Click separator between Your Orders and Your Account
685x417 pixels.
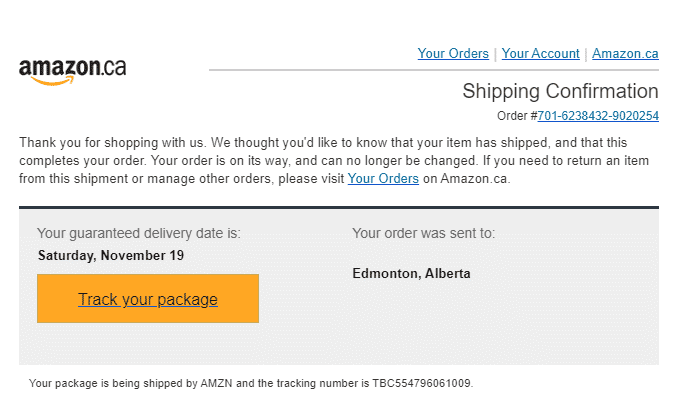coord(495,54)
